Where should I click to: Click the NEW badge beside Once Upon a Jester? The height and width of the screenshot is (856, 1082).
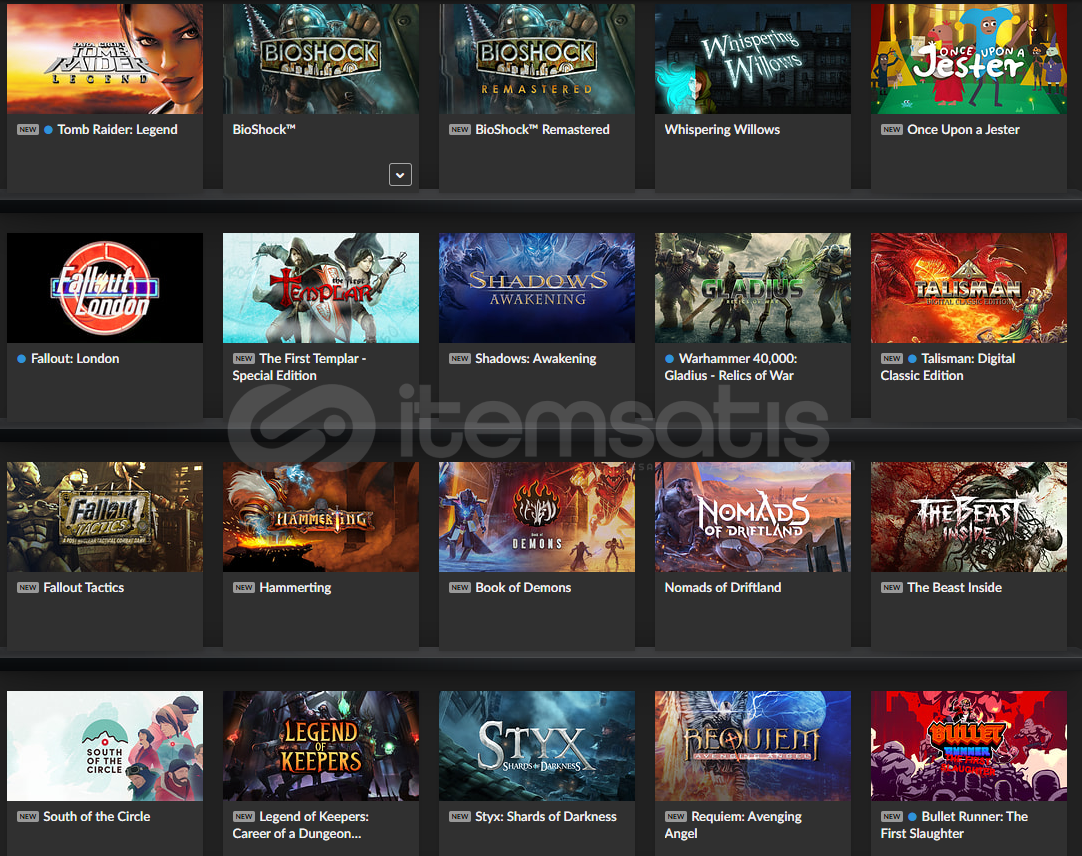[892, 130]
